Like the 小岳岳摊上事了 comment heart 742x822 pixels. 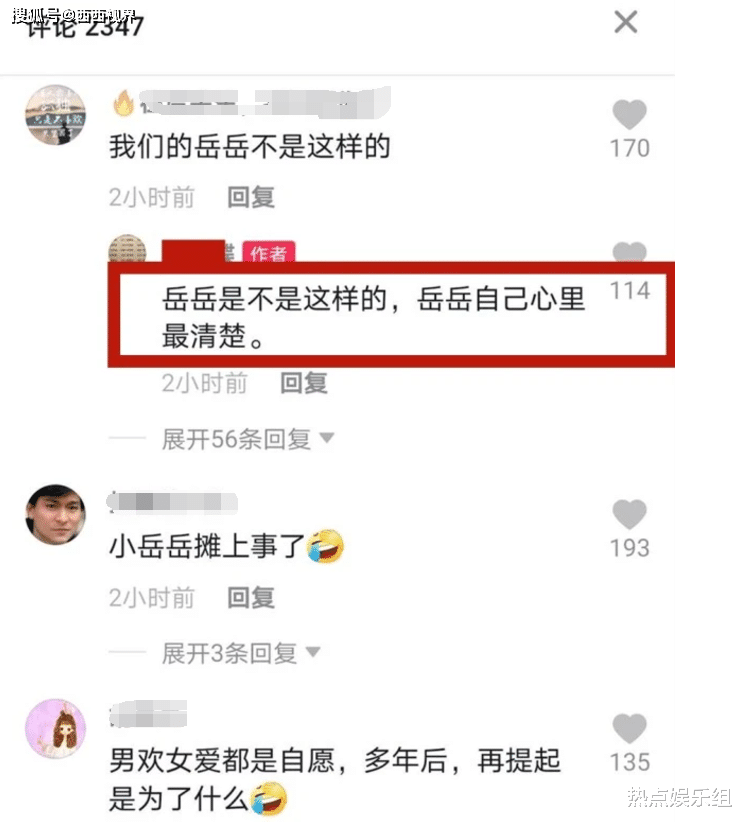(629, 514)
